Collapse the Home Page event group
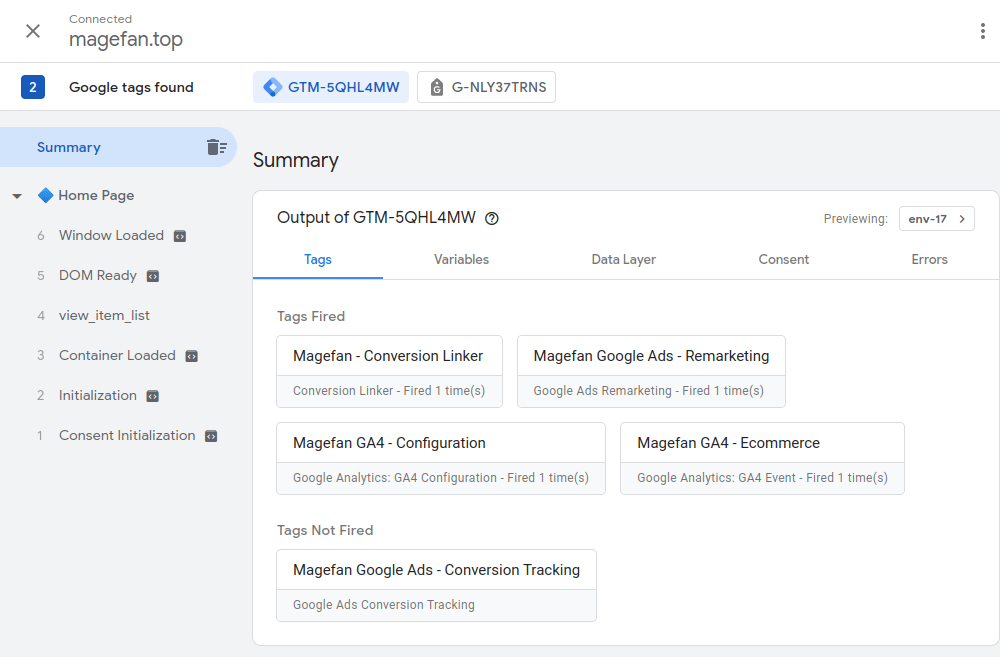Screen dimensions: 1000x657 click(17, 196)
